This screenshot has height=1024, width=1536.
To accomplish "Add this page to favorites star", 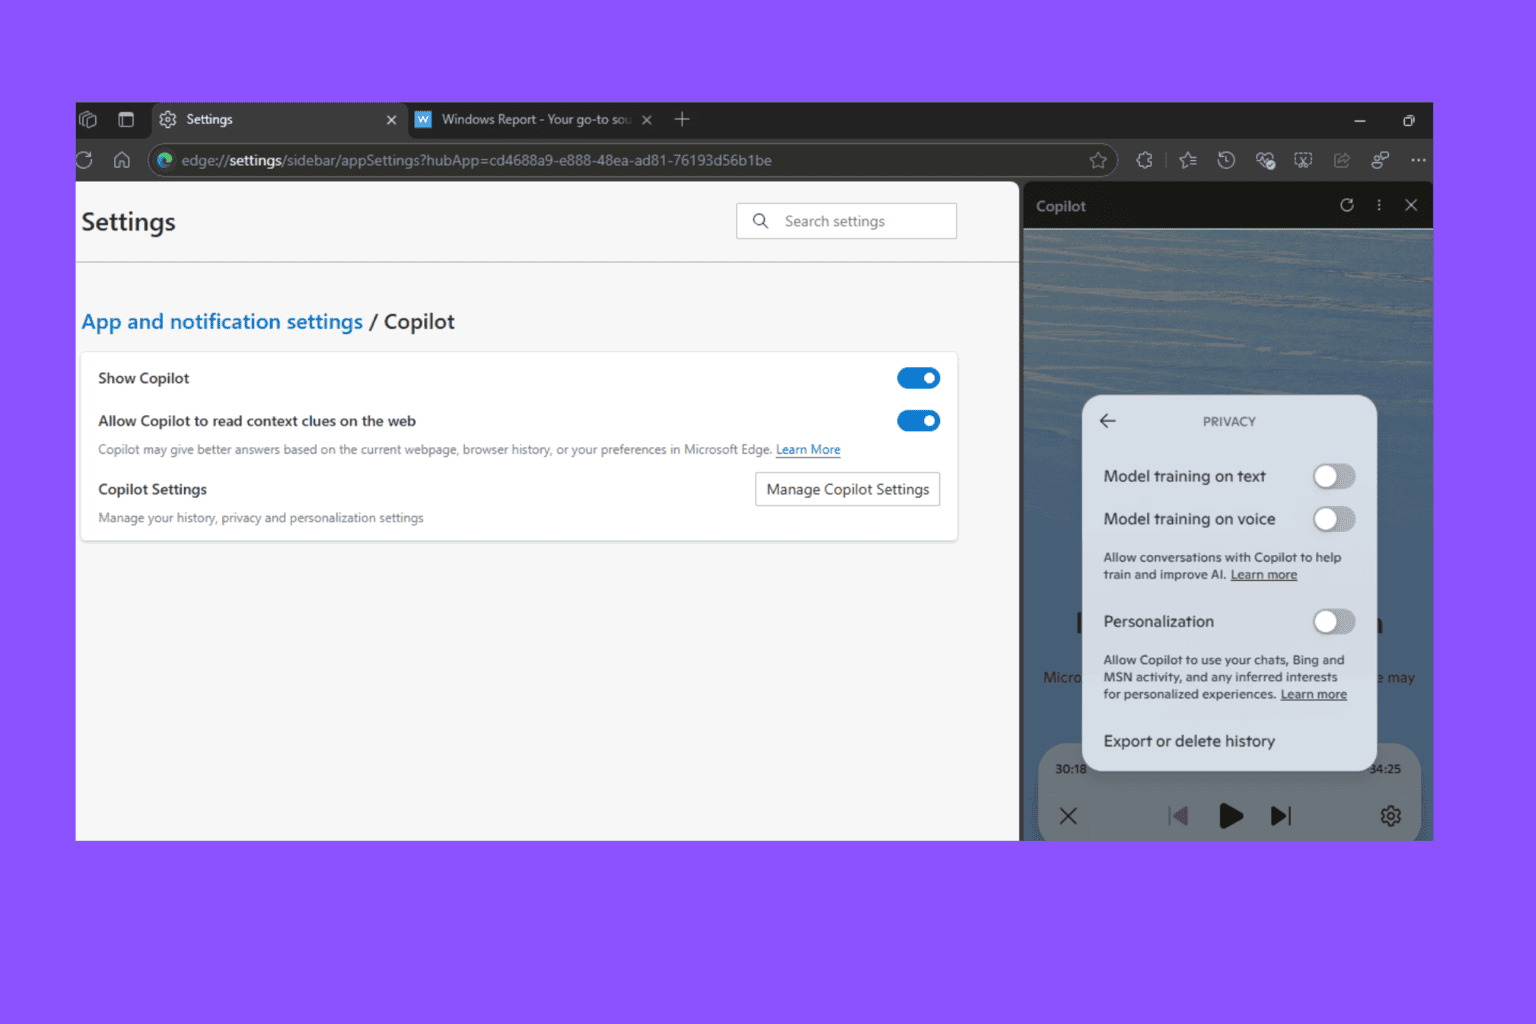I will 1098,160.
